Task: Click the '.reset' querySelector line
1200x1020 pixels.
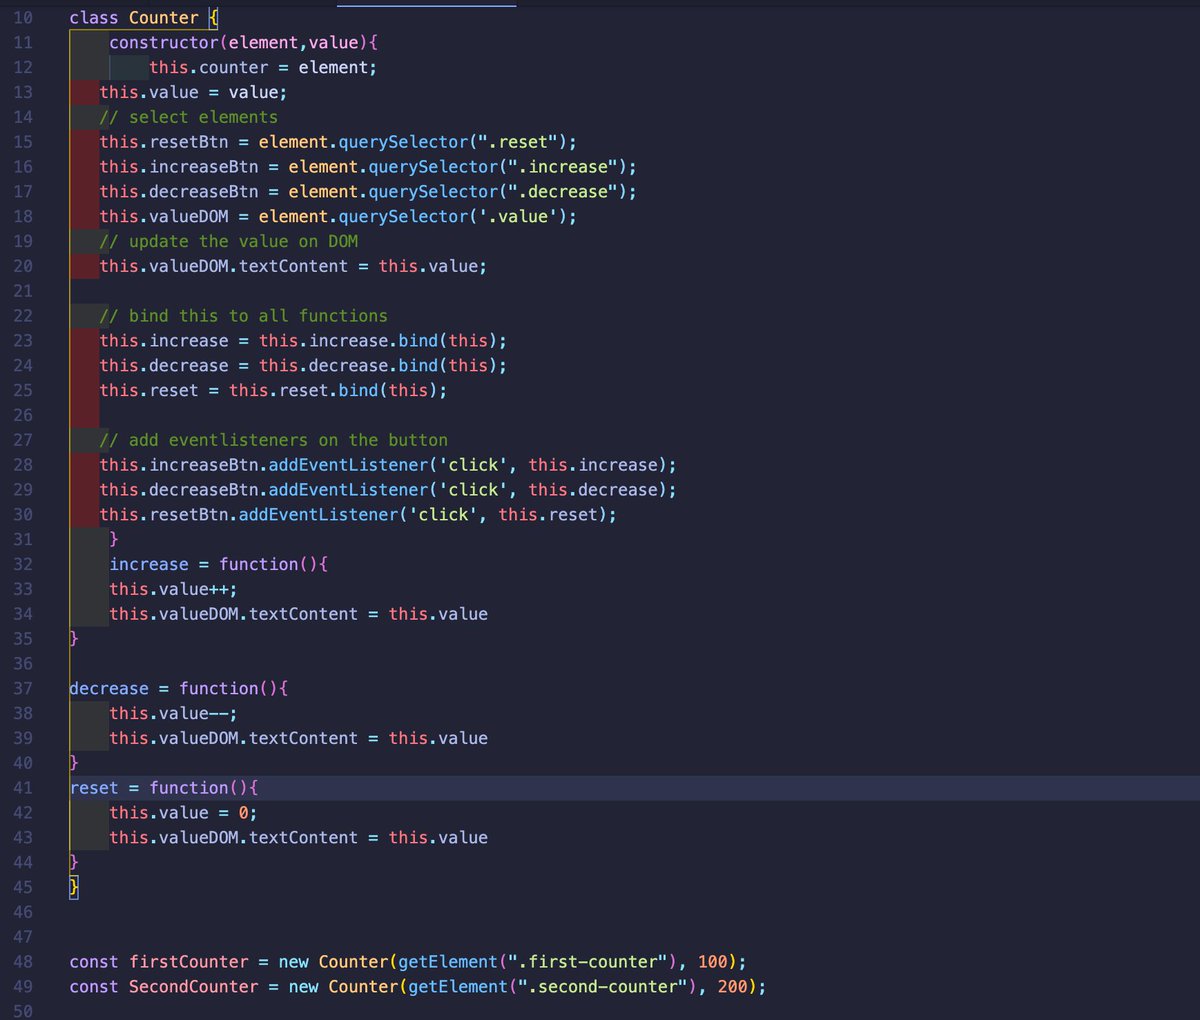Action: (x=338, y=142)
